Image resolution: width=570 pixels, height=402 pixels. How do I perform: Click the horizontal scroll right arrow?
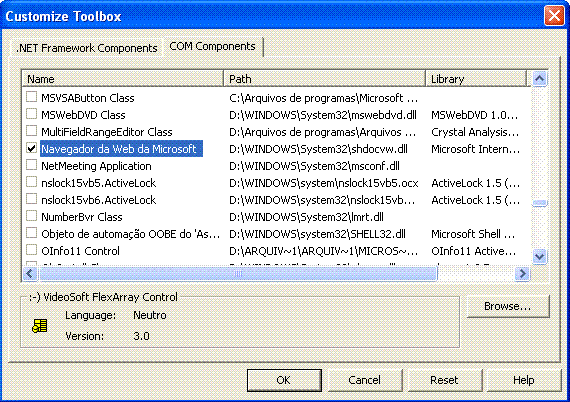(x=522, y=273)
